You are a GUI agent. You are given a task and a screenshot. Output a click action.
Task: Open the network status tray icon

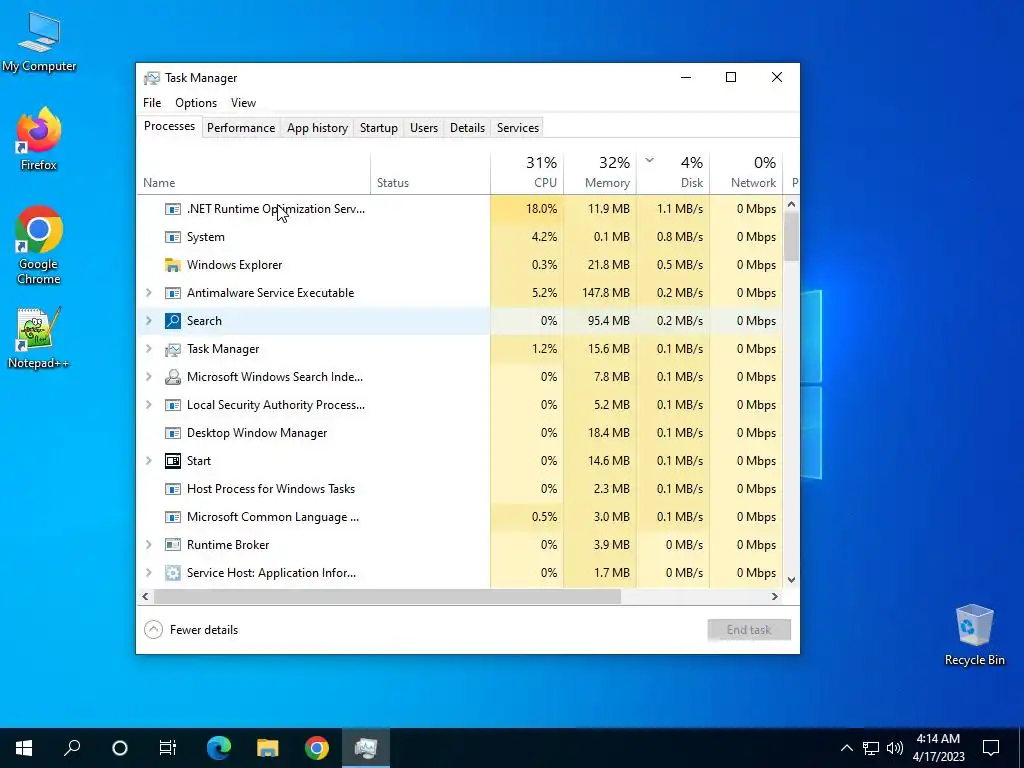coord(871,748)
